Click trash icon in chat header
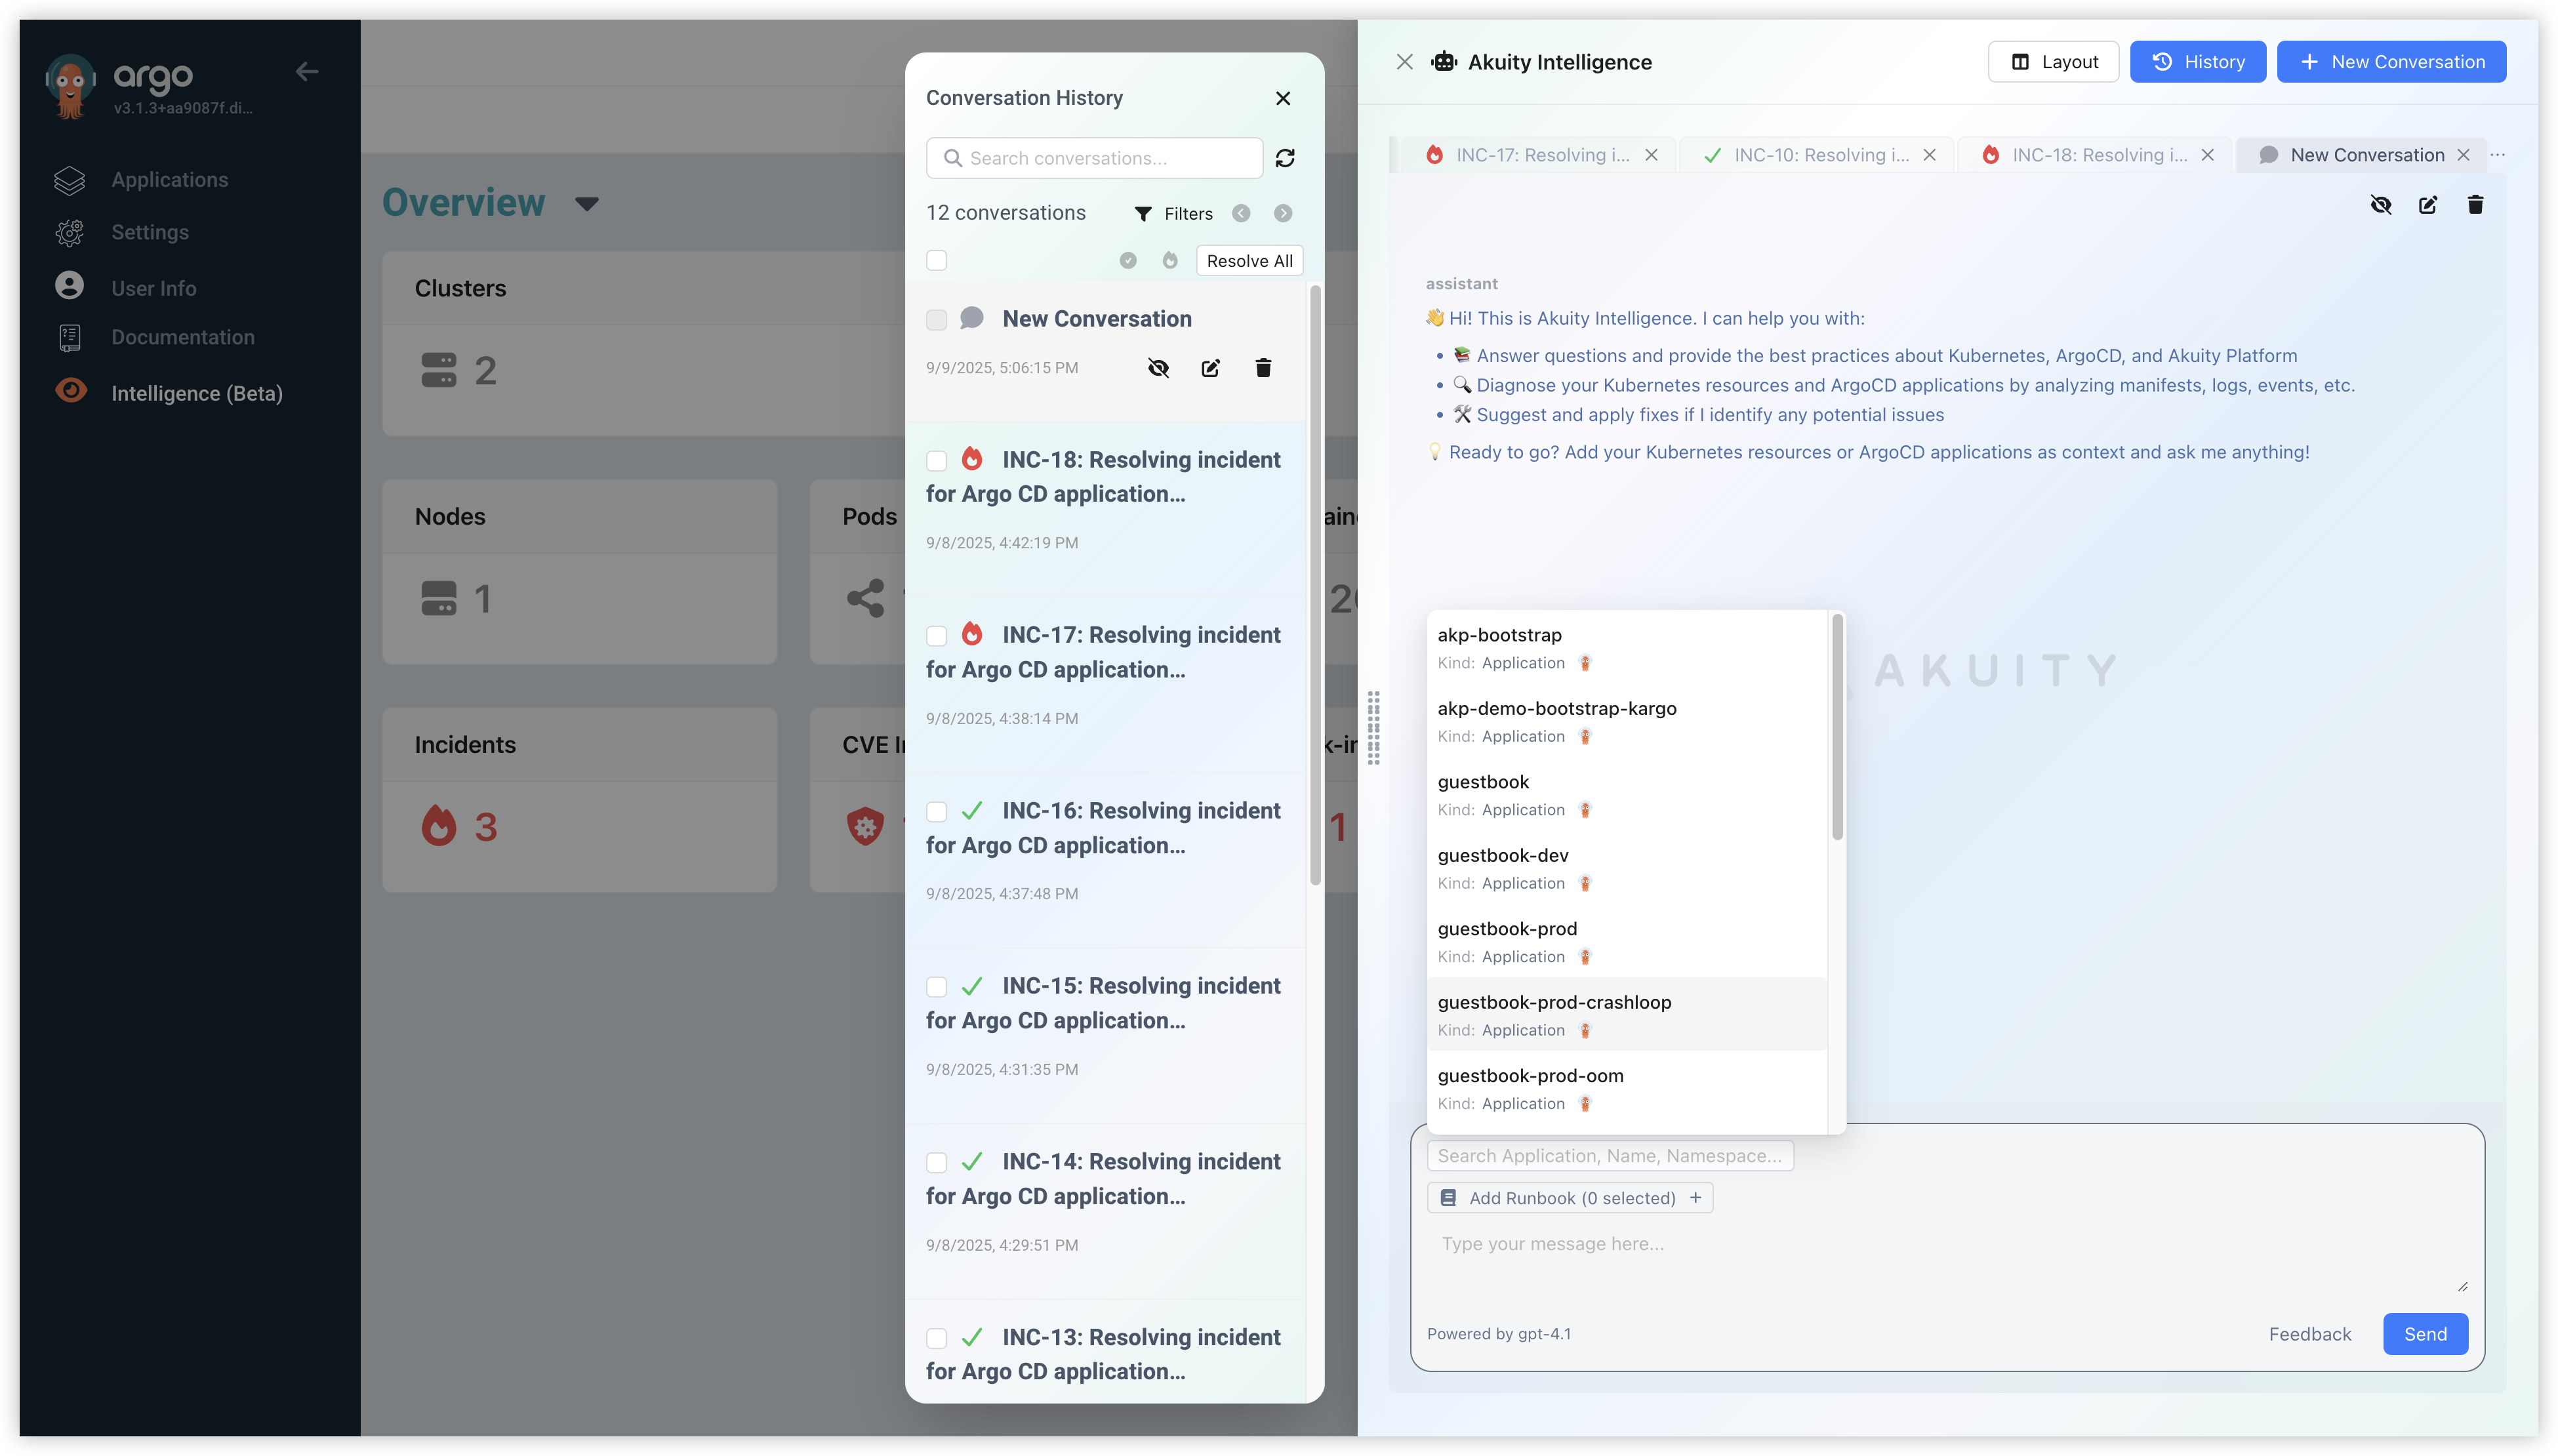Viewport: 2558px width, 1456px height. 2475,205
